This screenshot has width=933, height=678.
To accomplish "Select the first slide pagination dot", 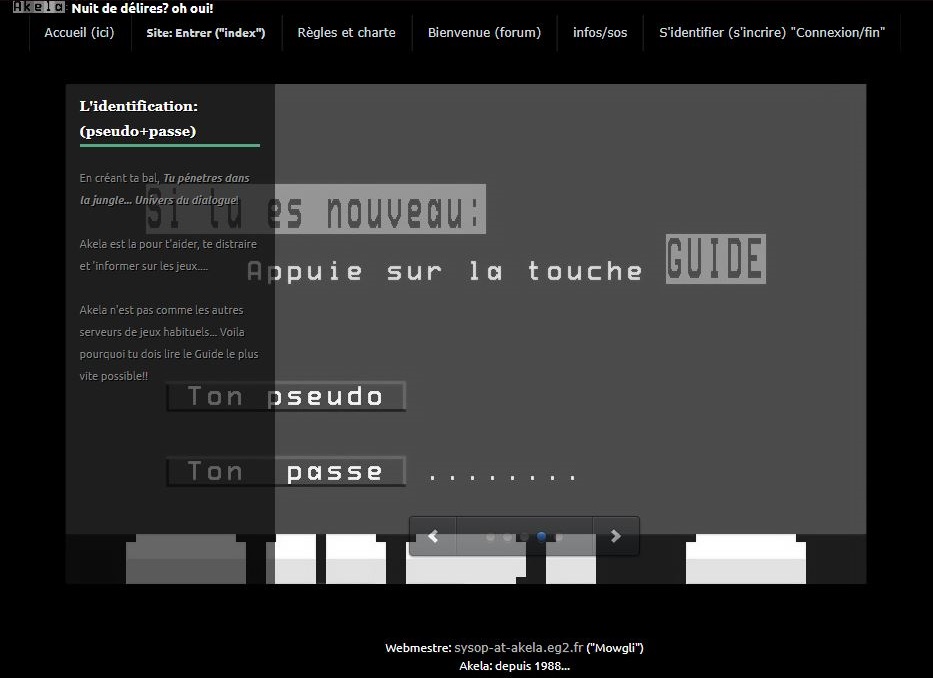I will coord(490,537).
